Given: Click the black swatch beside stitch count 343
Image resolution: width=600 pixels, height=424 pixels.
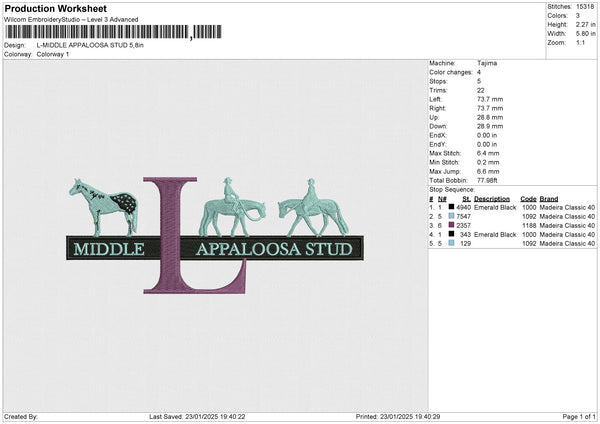Looking at the screenshot, I should coord(452,234).
